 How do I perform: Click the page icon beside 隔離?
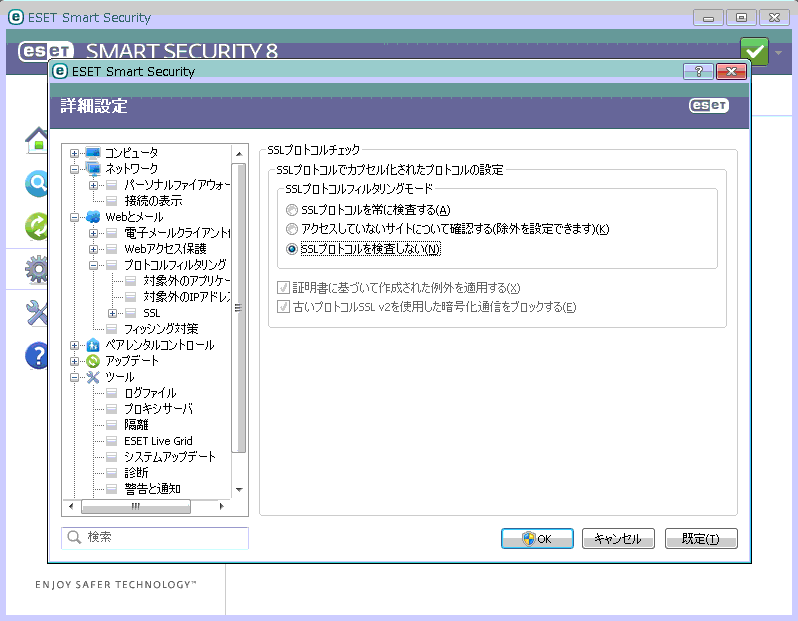click(111, 425)
